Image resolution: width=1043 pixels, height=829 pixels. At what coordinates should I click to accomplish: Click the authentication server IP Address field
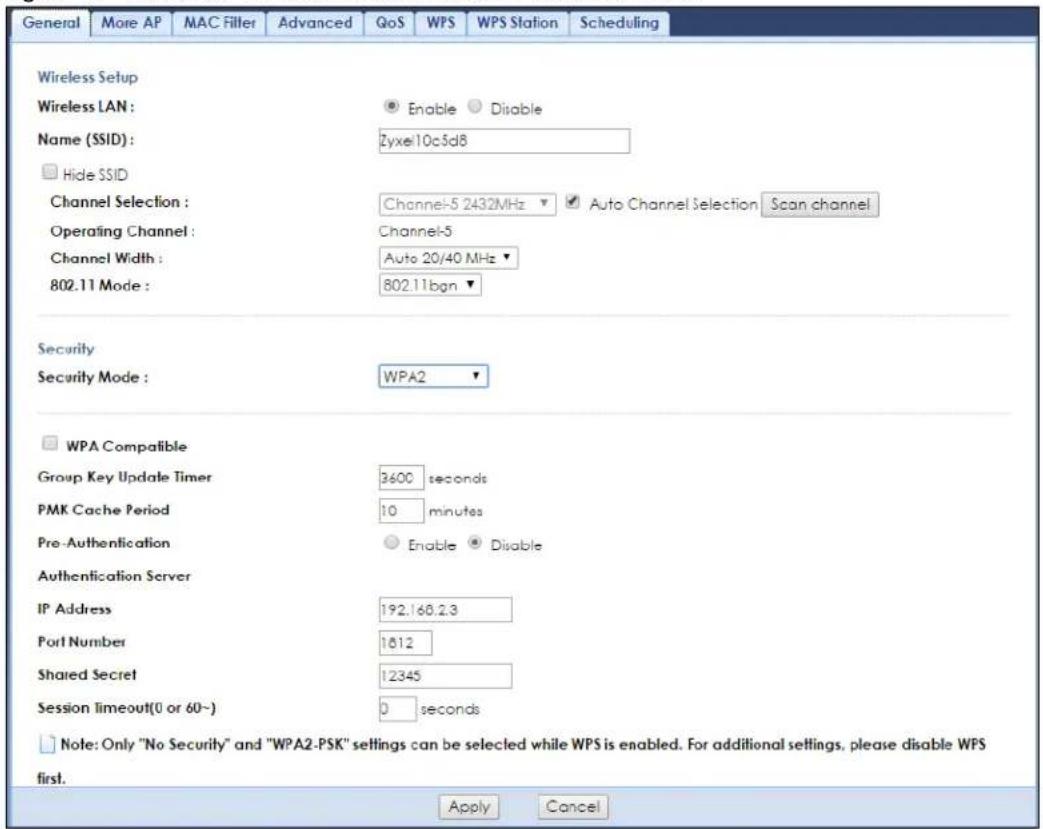(445, 609)
